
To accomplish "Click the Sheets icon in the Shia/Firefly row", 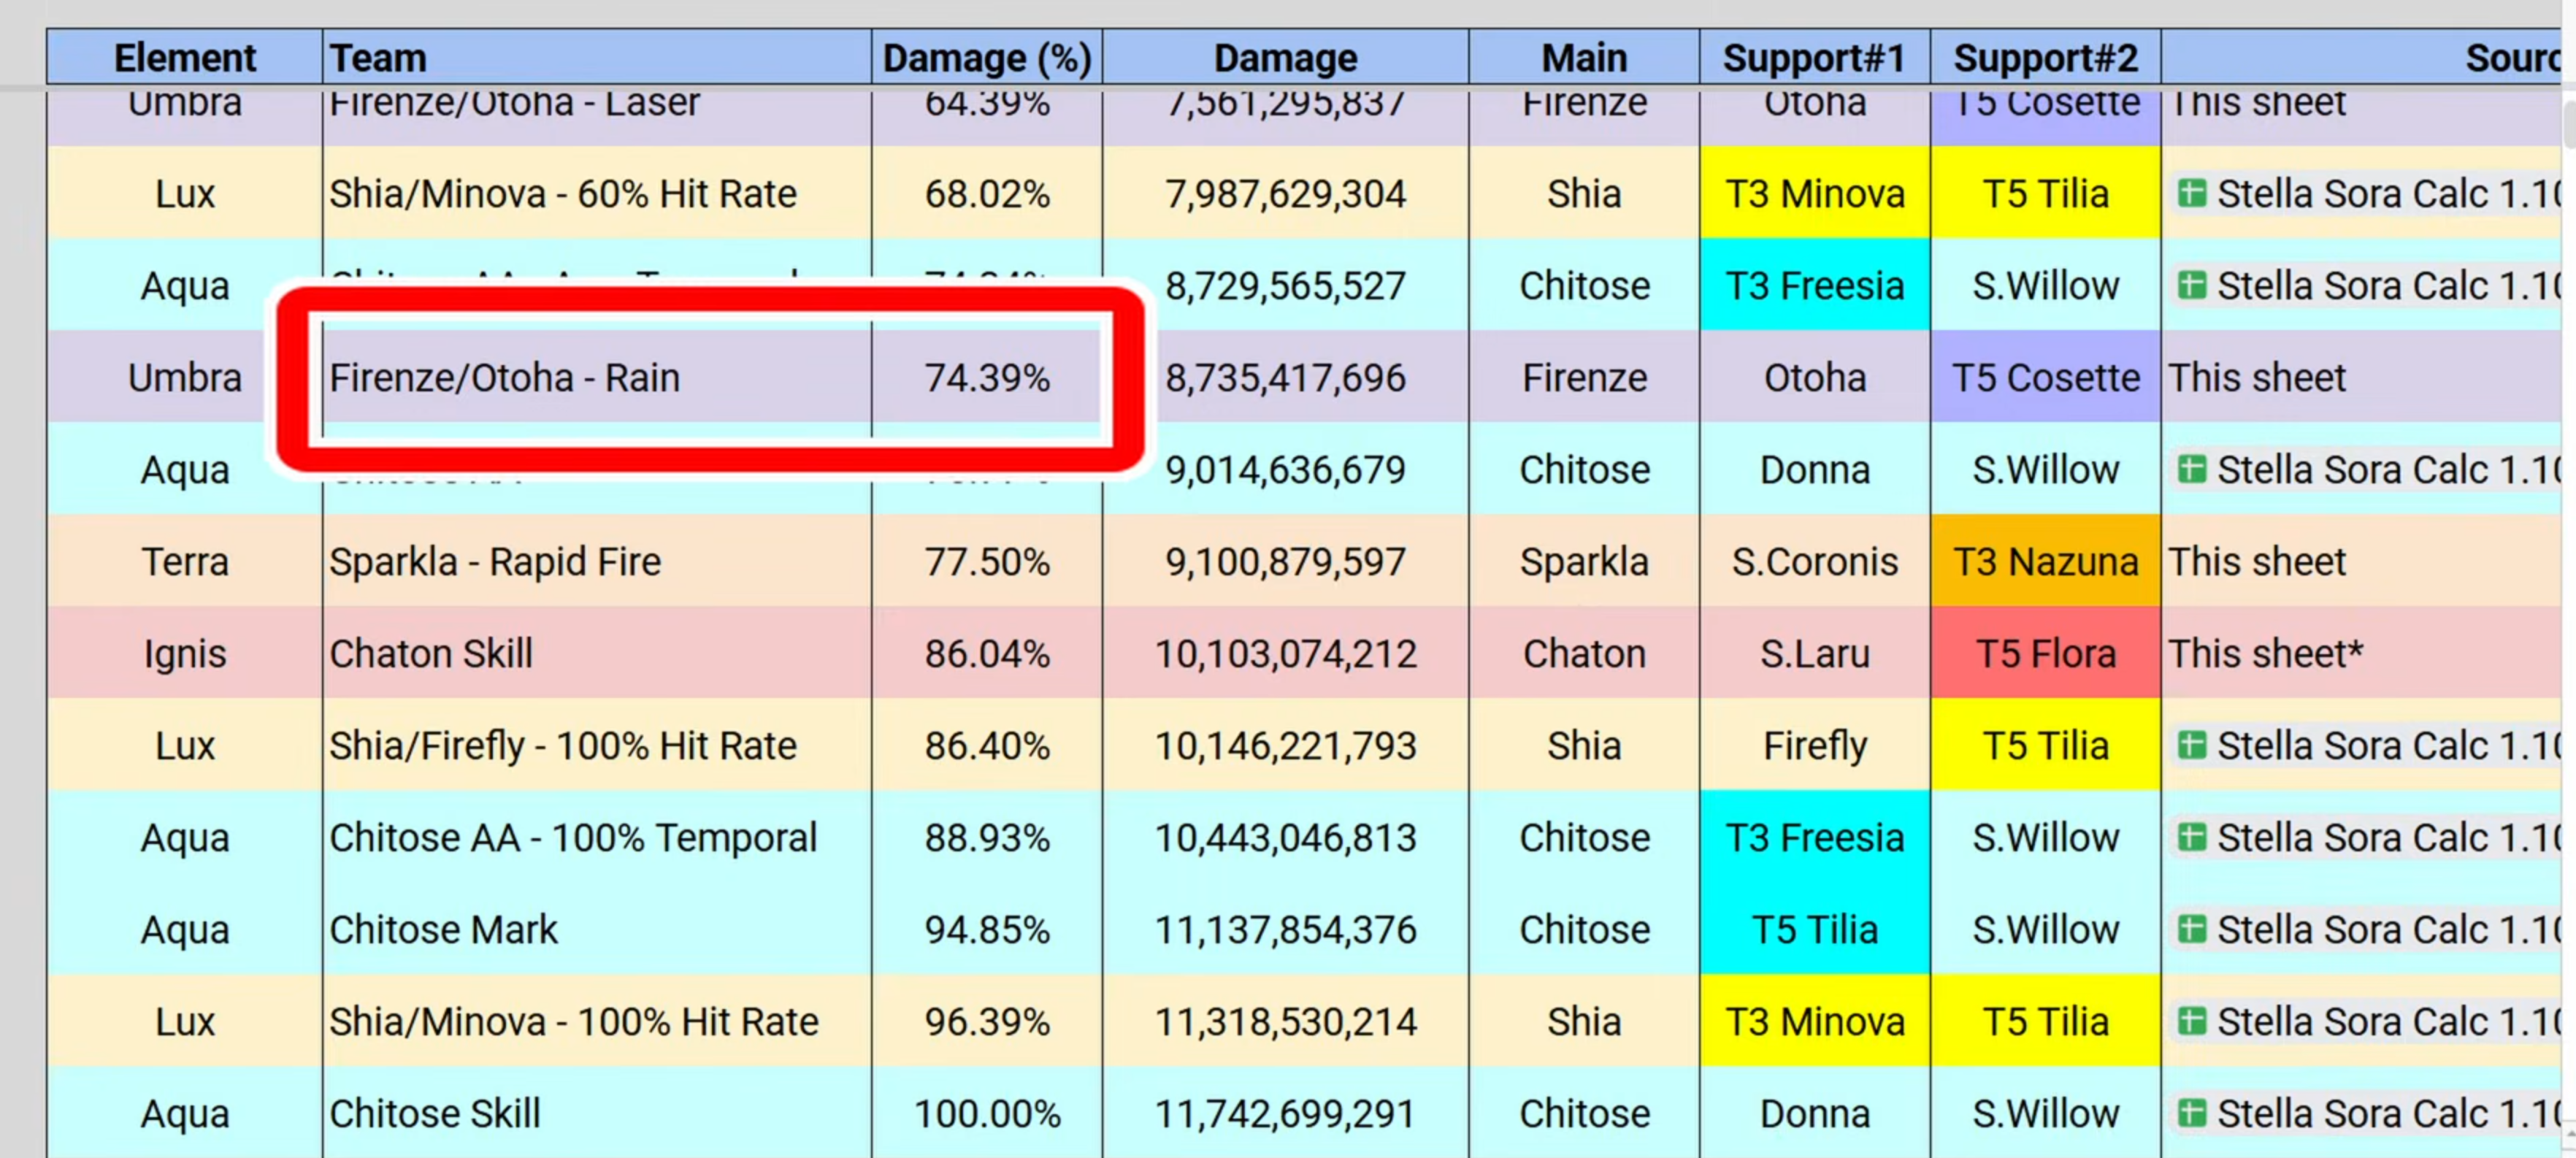I will [x=2192, y=746].
